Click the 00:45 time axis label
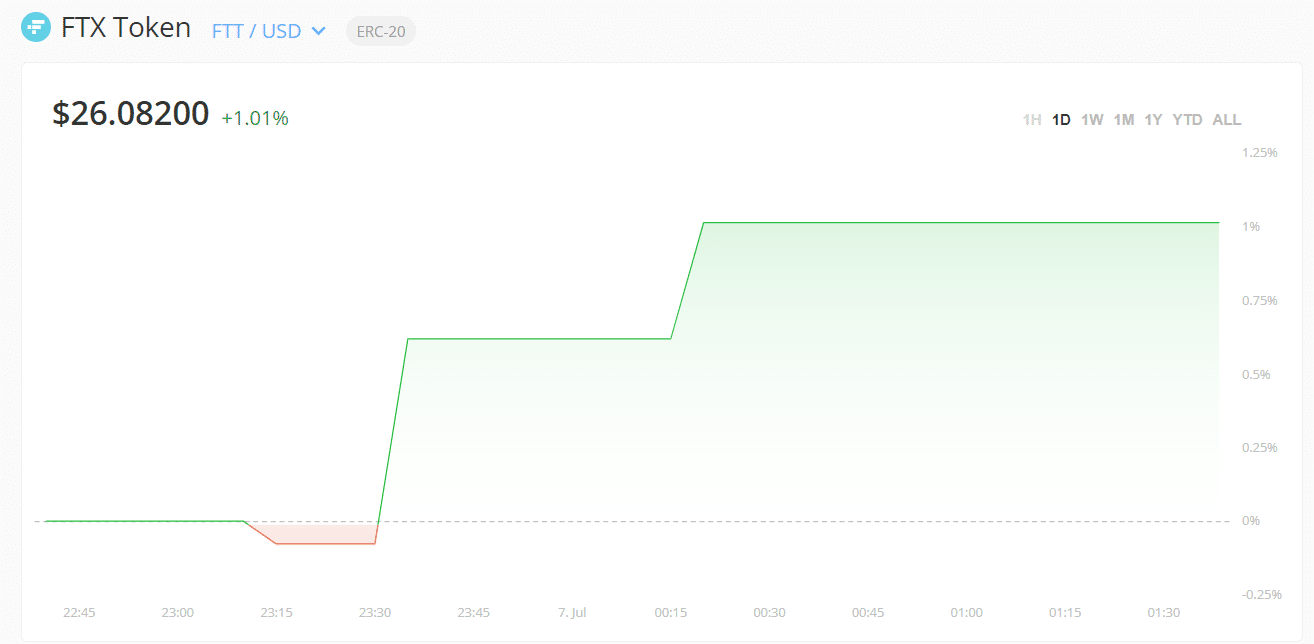The height and width of the screenshot is (644, 1314). tap(868, 613)
